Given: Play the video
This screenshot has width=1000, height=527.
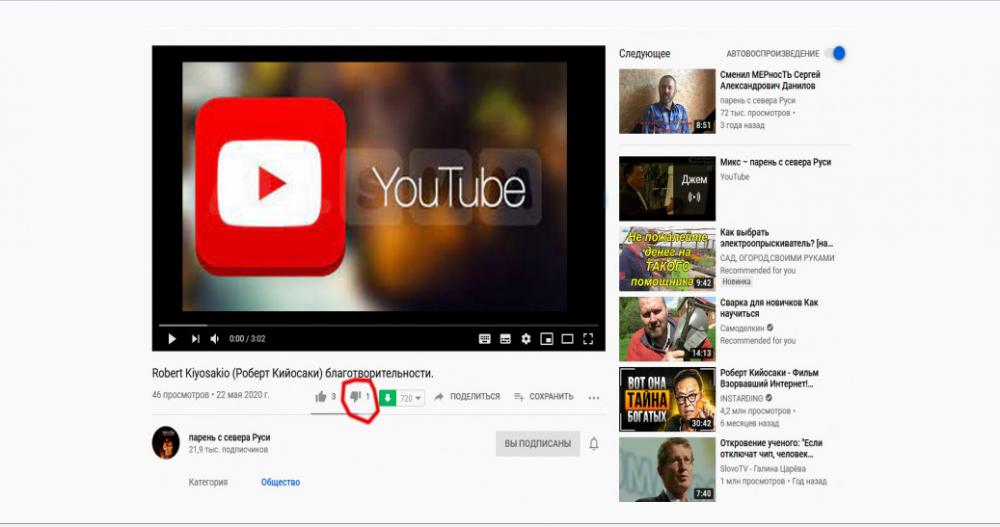Looking at the screenshot, I should click(171, 339).
